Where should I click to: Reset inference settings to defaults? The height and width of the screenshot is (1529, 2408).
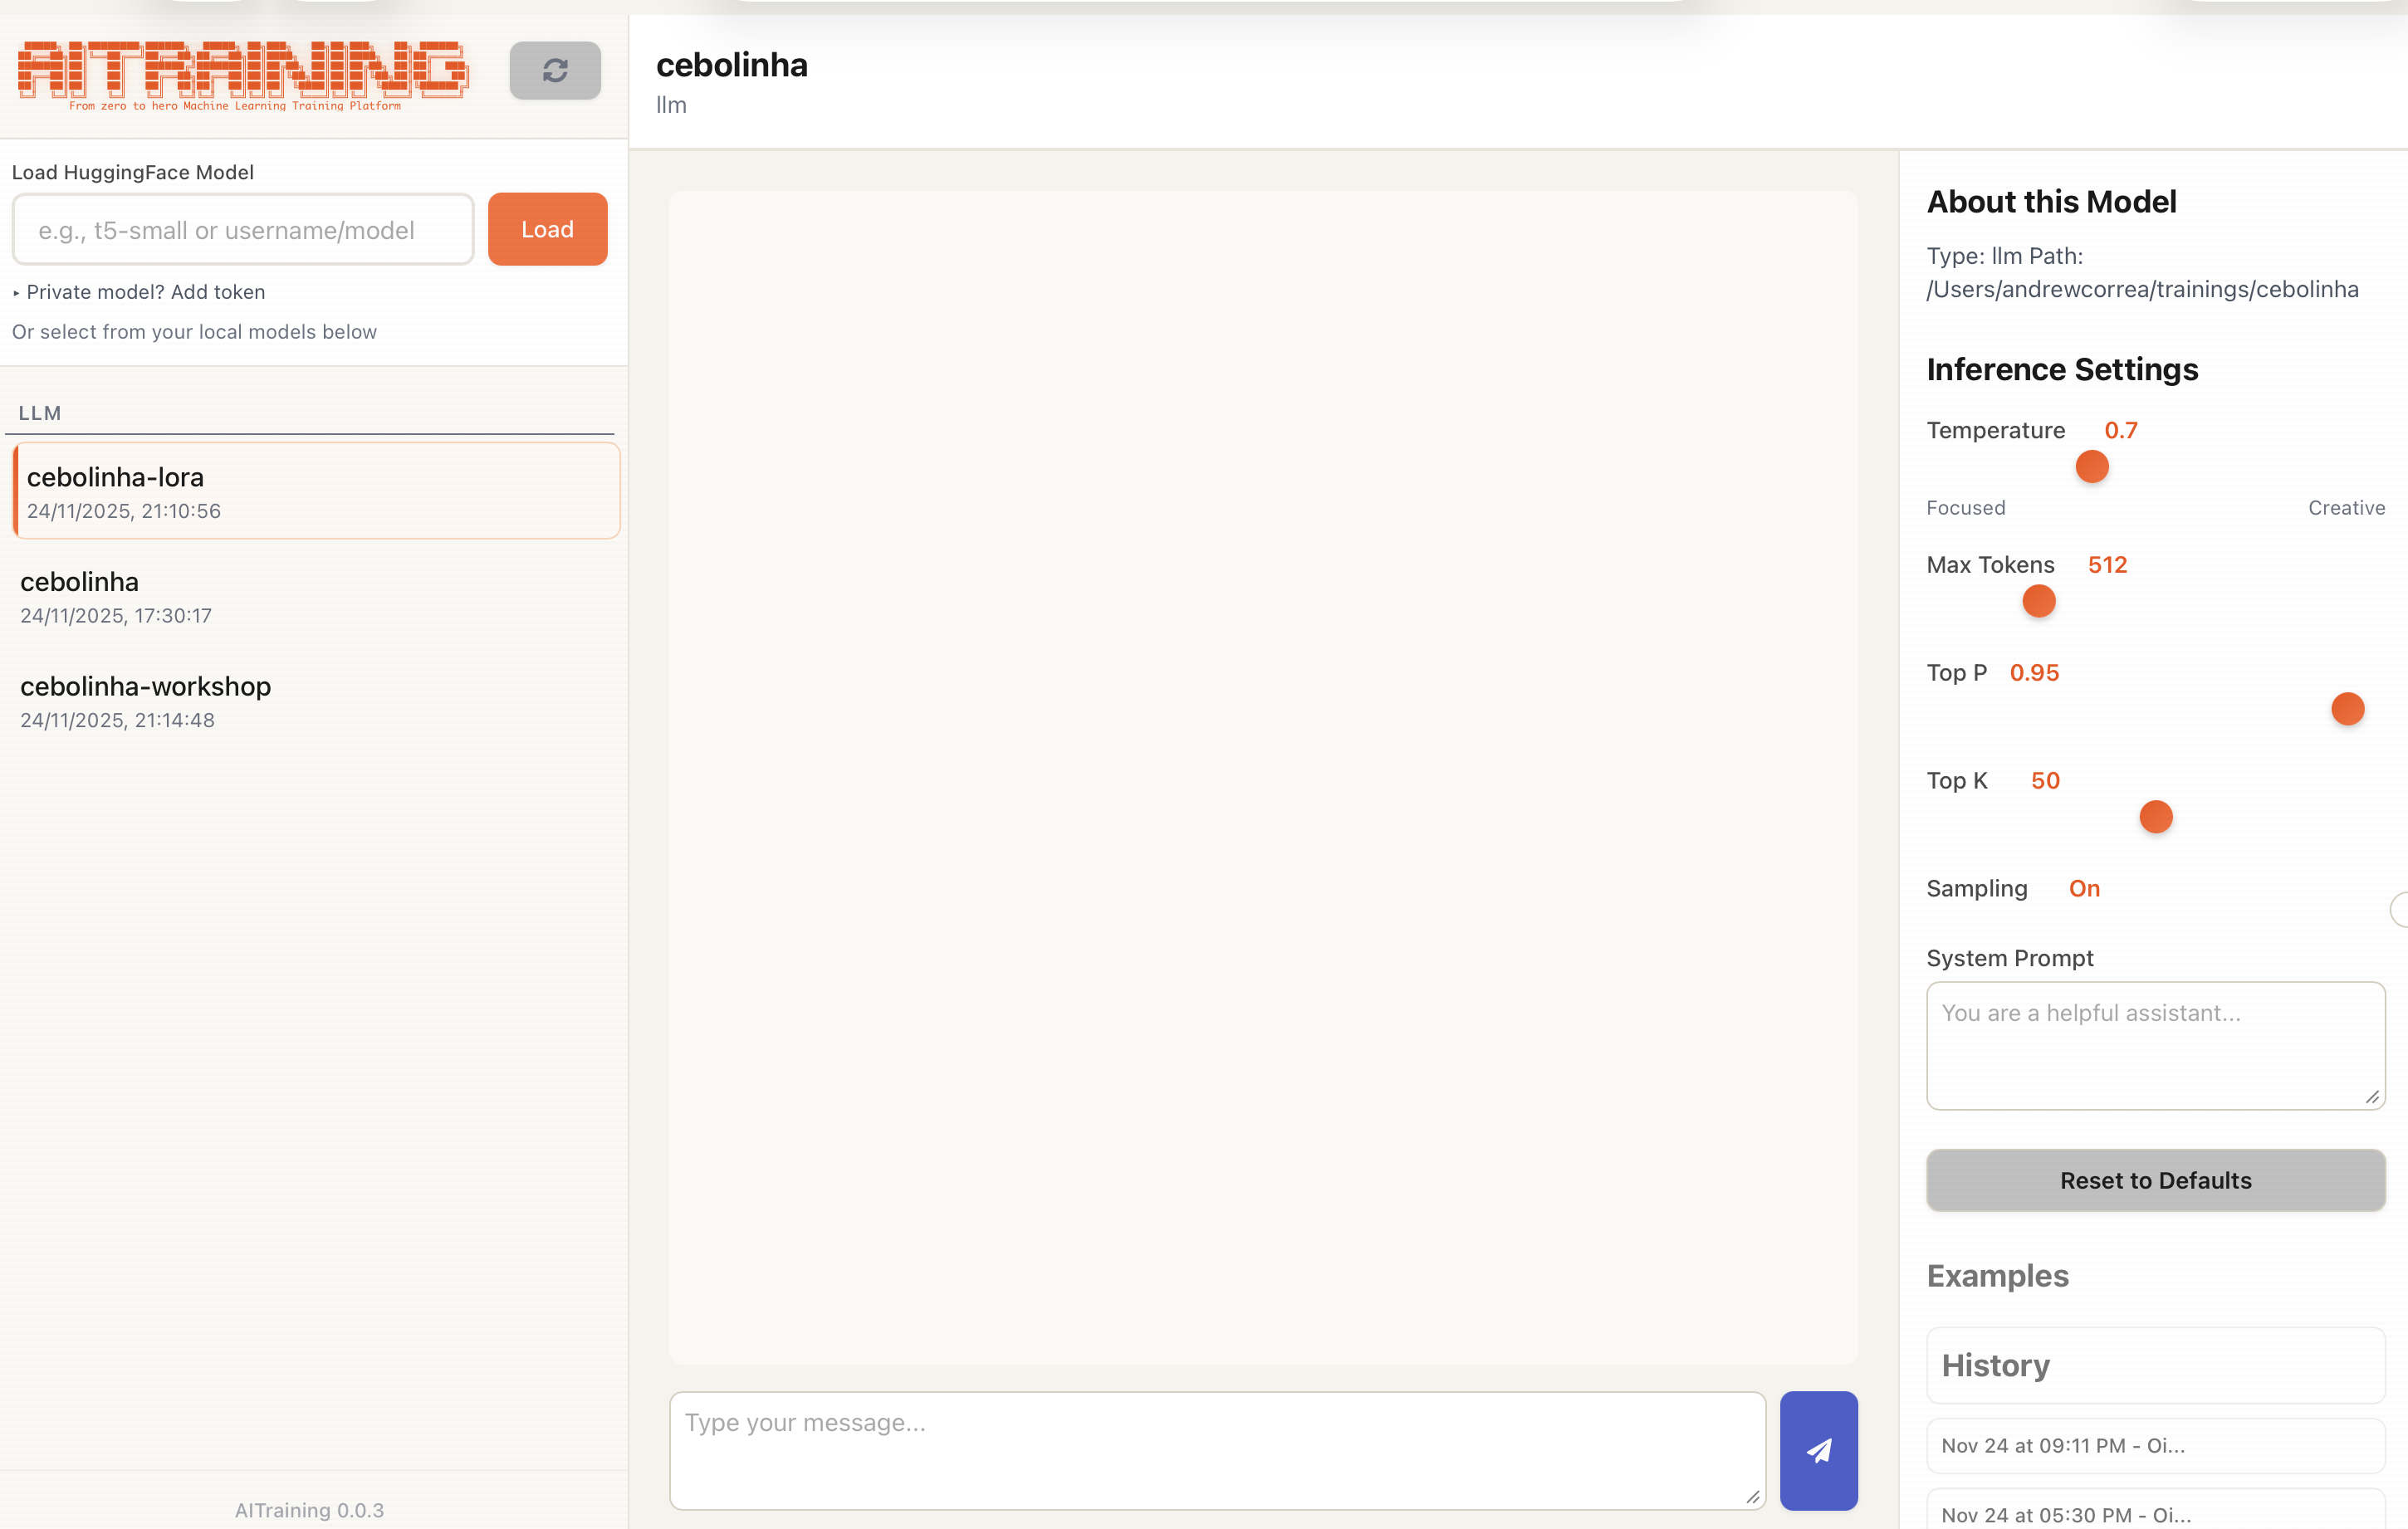tap(2154, 1180)
